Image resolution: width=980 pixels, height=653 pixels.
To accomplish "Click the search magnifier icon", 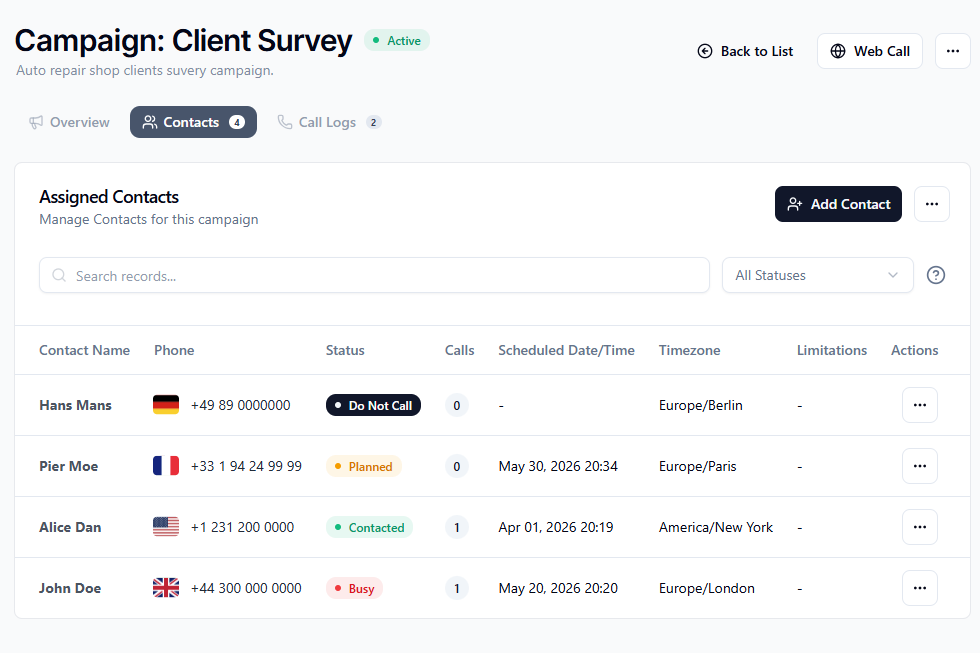I will (59, 276).
